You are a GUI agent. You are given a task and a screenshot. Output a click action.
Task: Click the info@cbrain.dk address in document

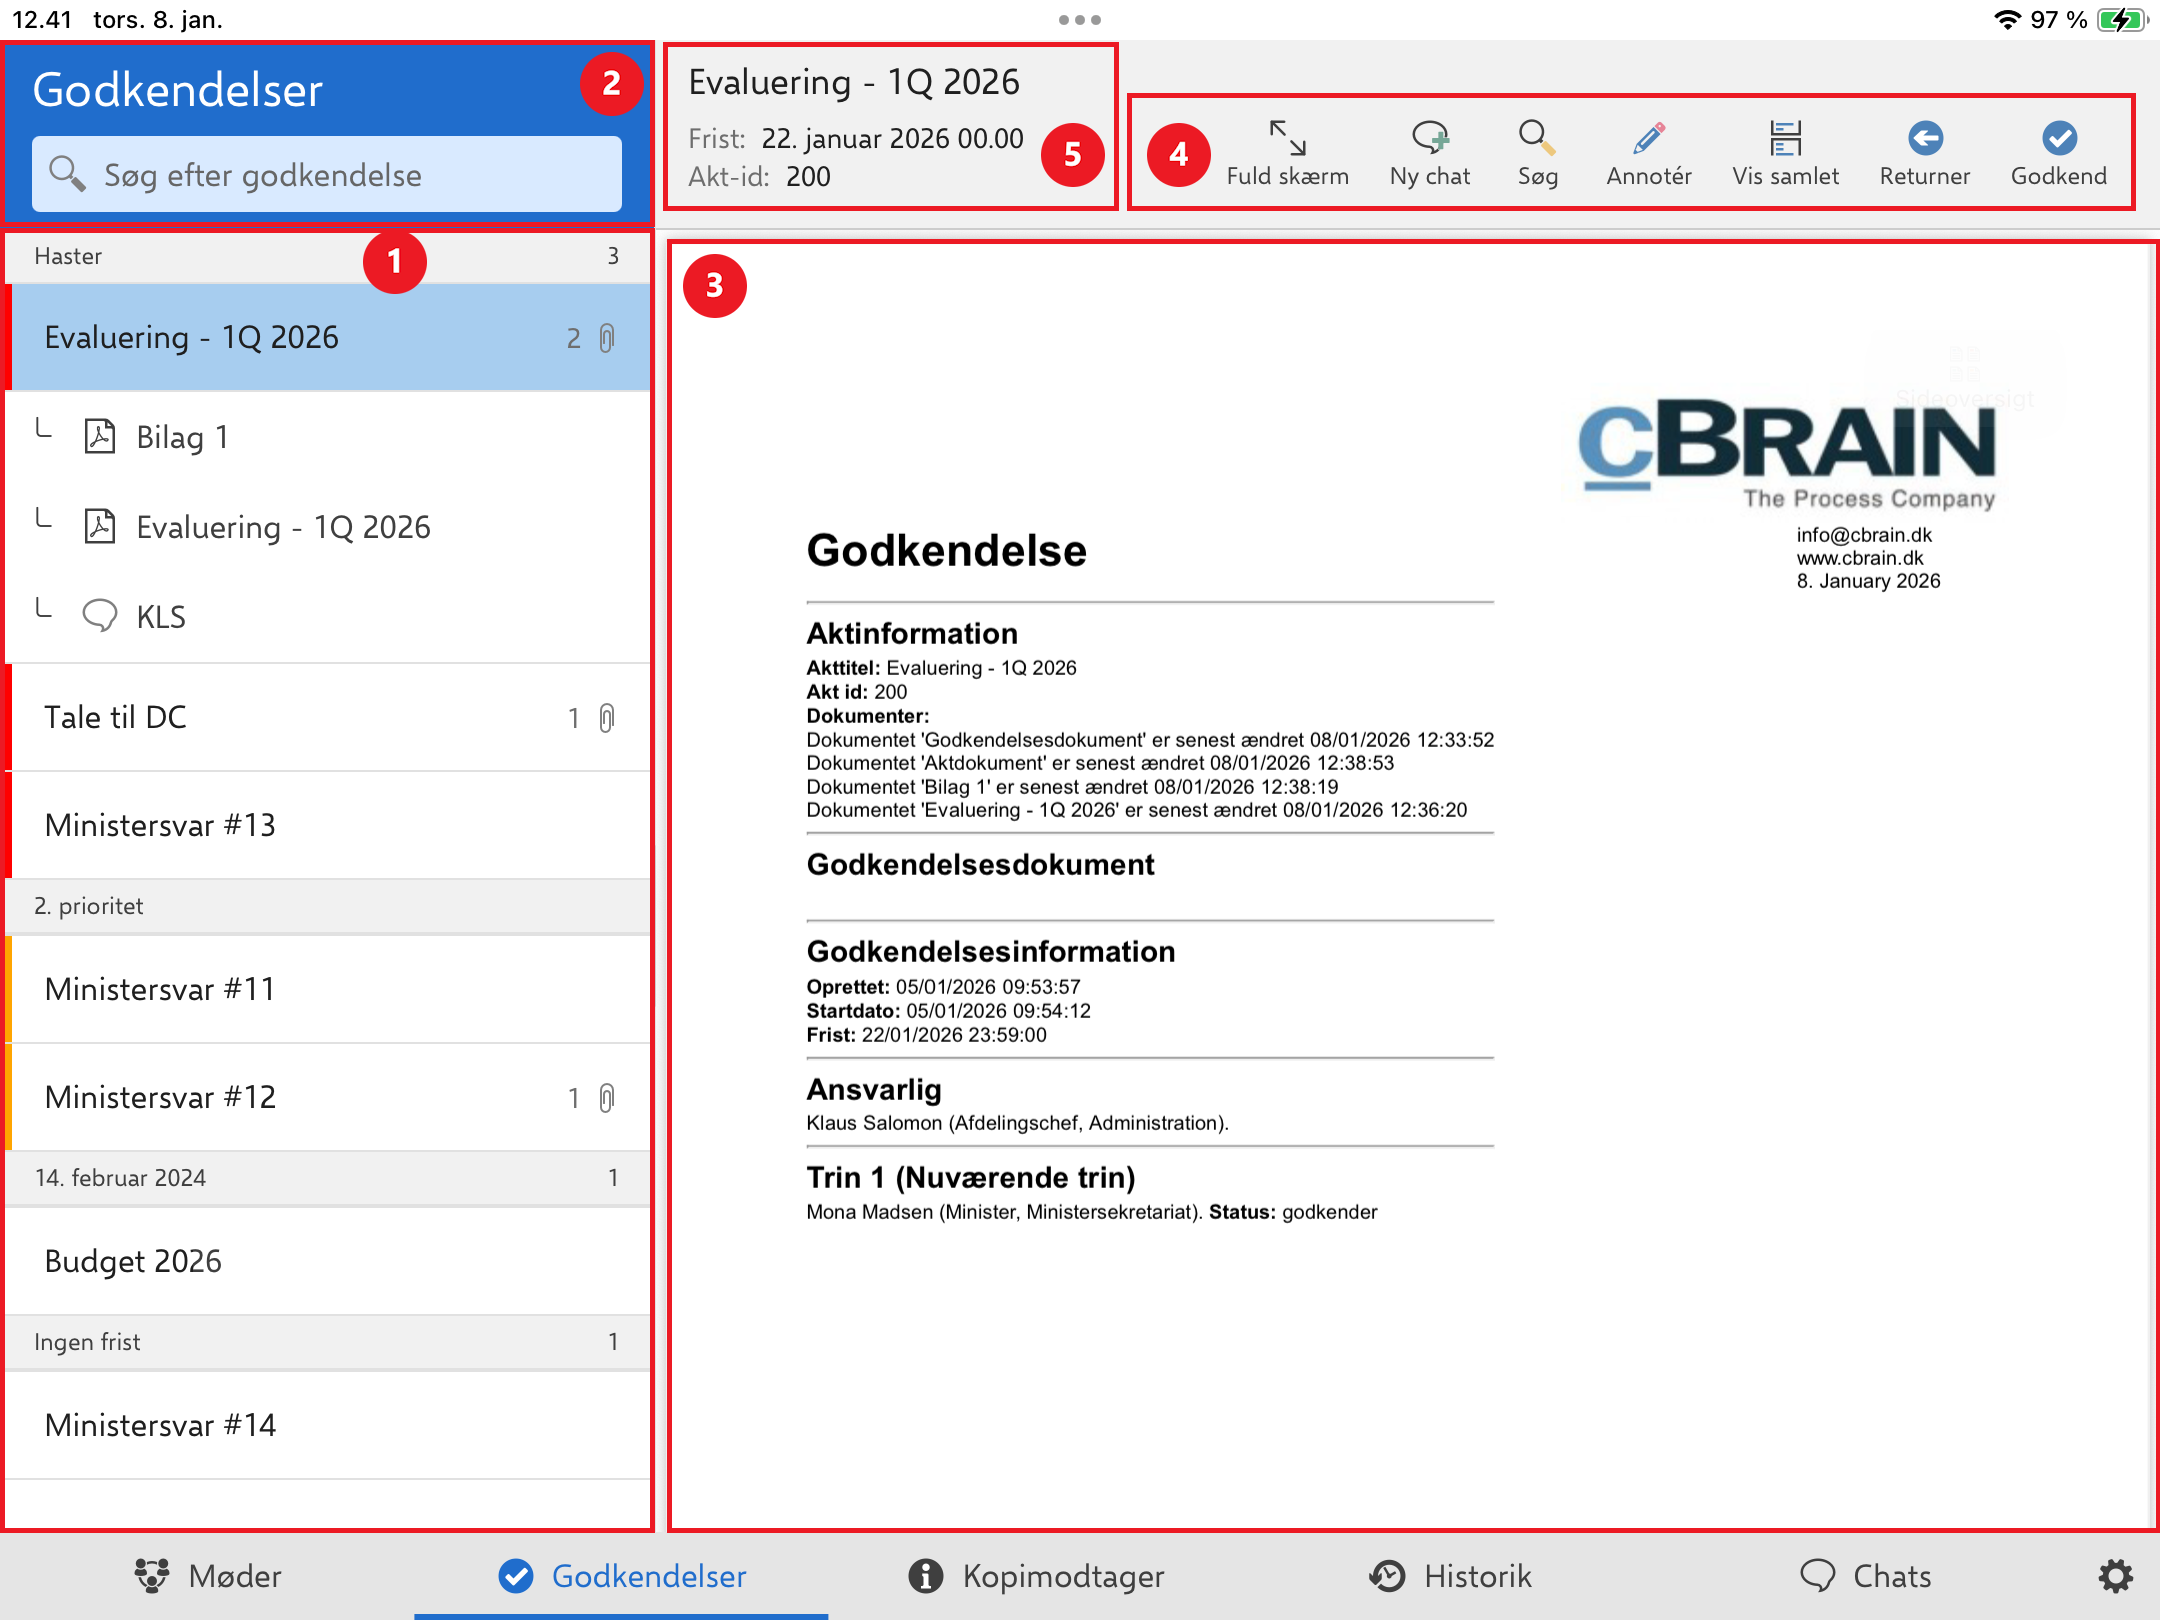point(1864,535)
